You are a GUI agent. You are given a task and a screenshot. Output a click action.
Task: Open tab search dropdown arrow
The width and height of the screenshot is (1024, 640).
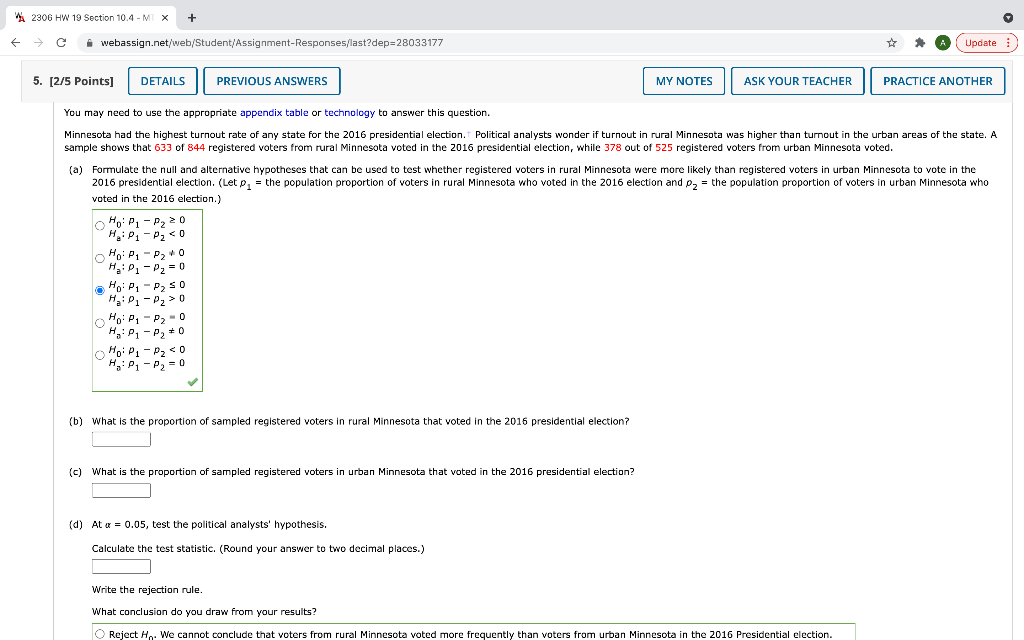[x=1008, y=18]
